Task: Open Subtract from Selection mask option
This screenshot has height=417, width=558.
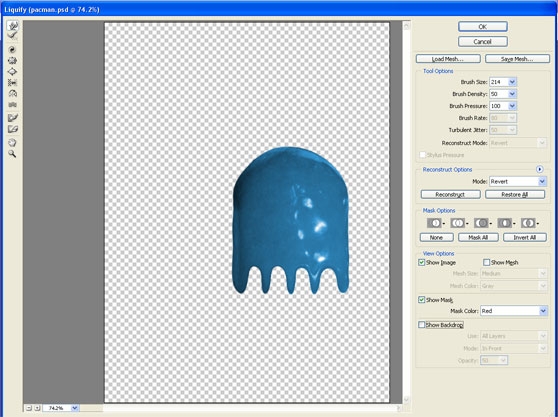Action: click(483, 223)
